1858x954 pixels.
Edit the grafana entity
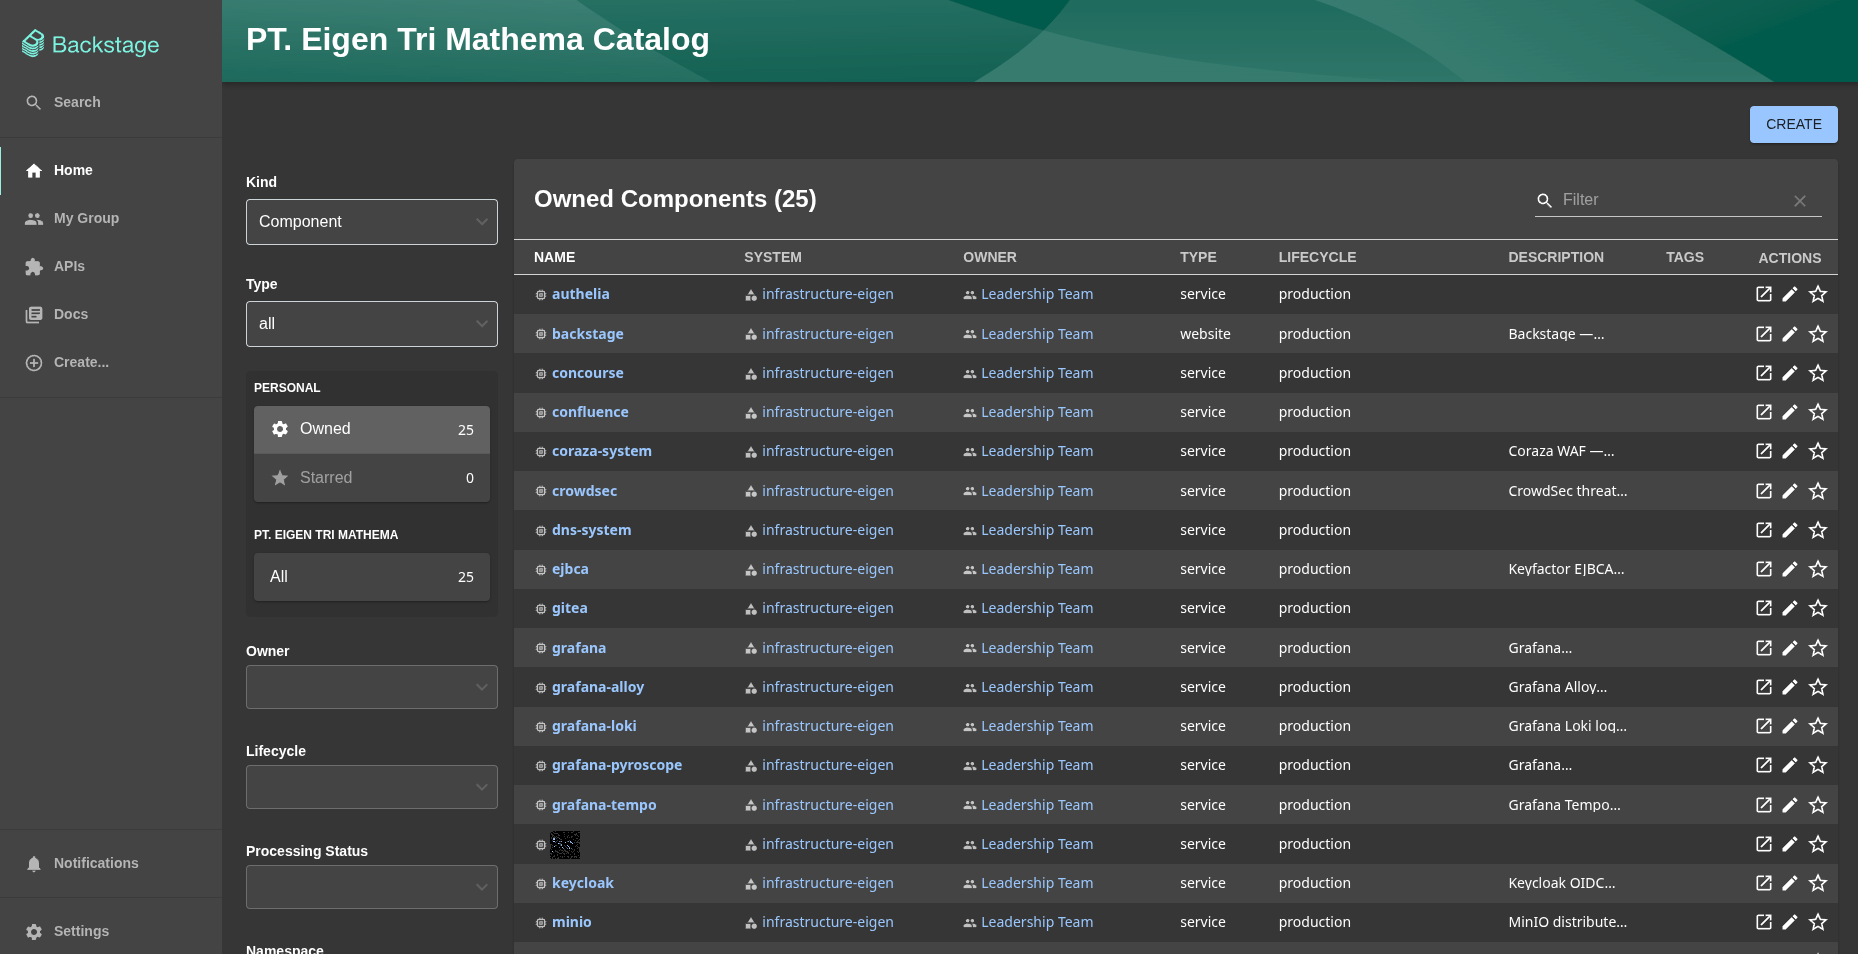(x=1790, y=648)
